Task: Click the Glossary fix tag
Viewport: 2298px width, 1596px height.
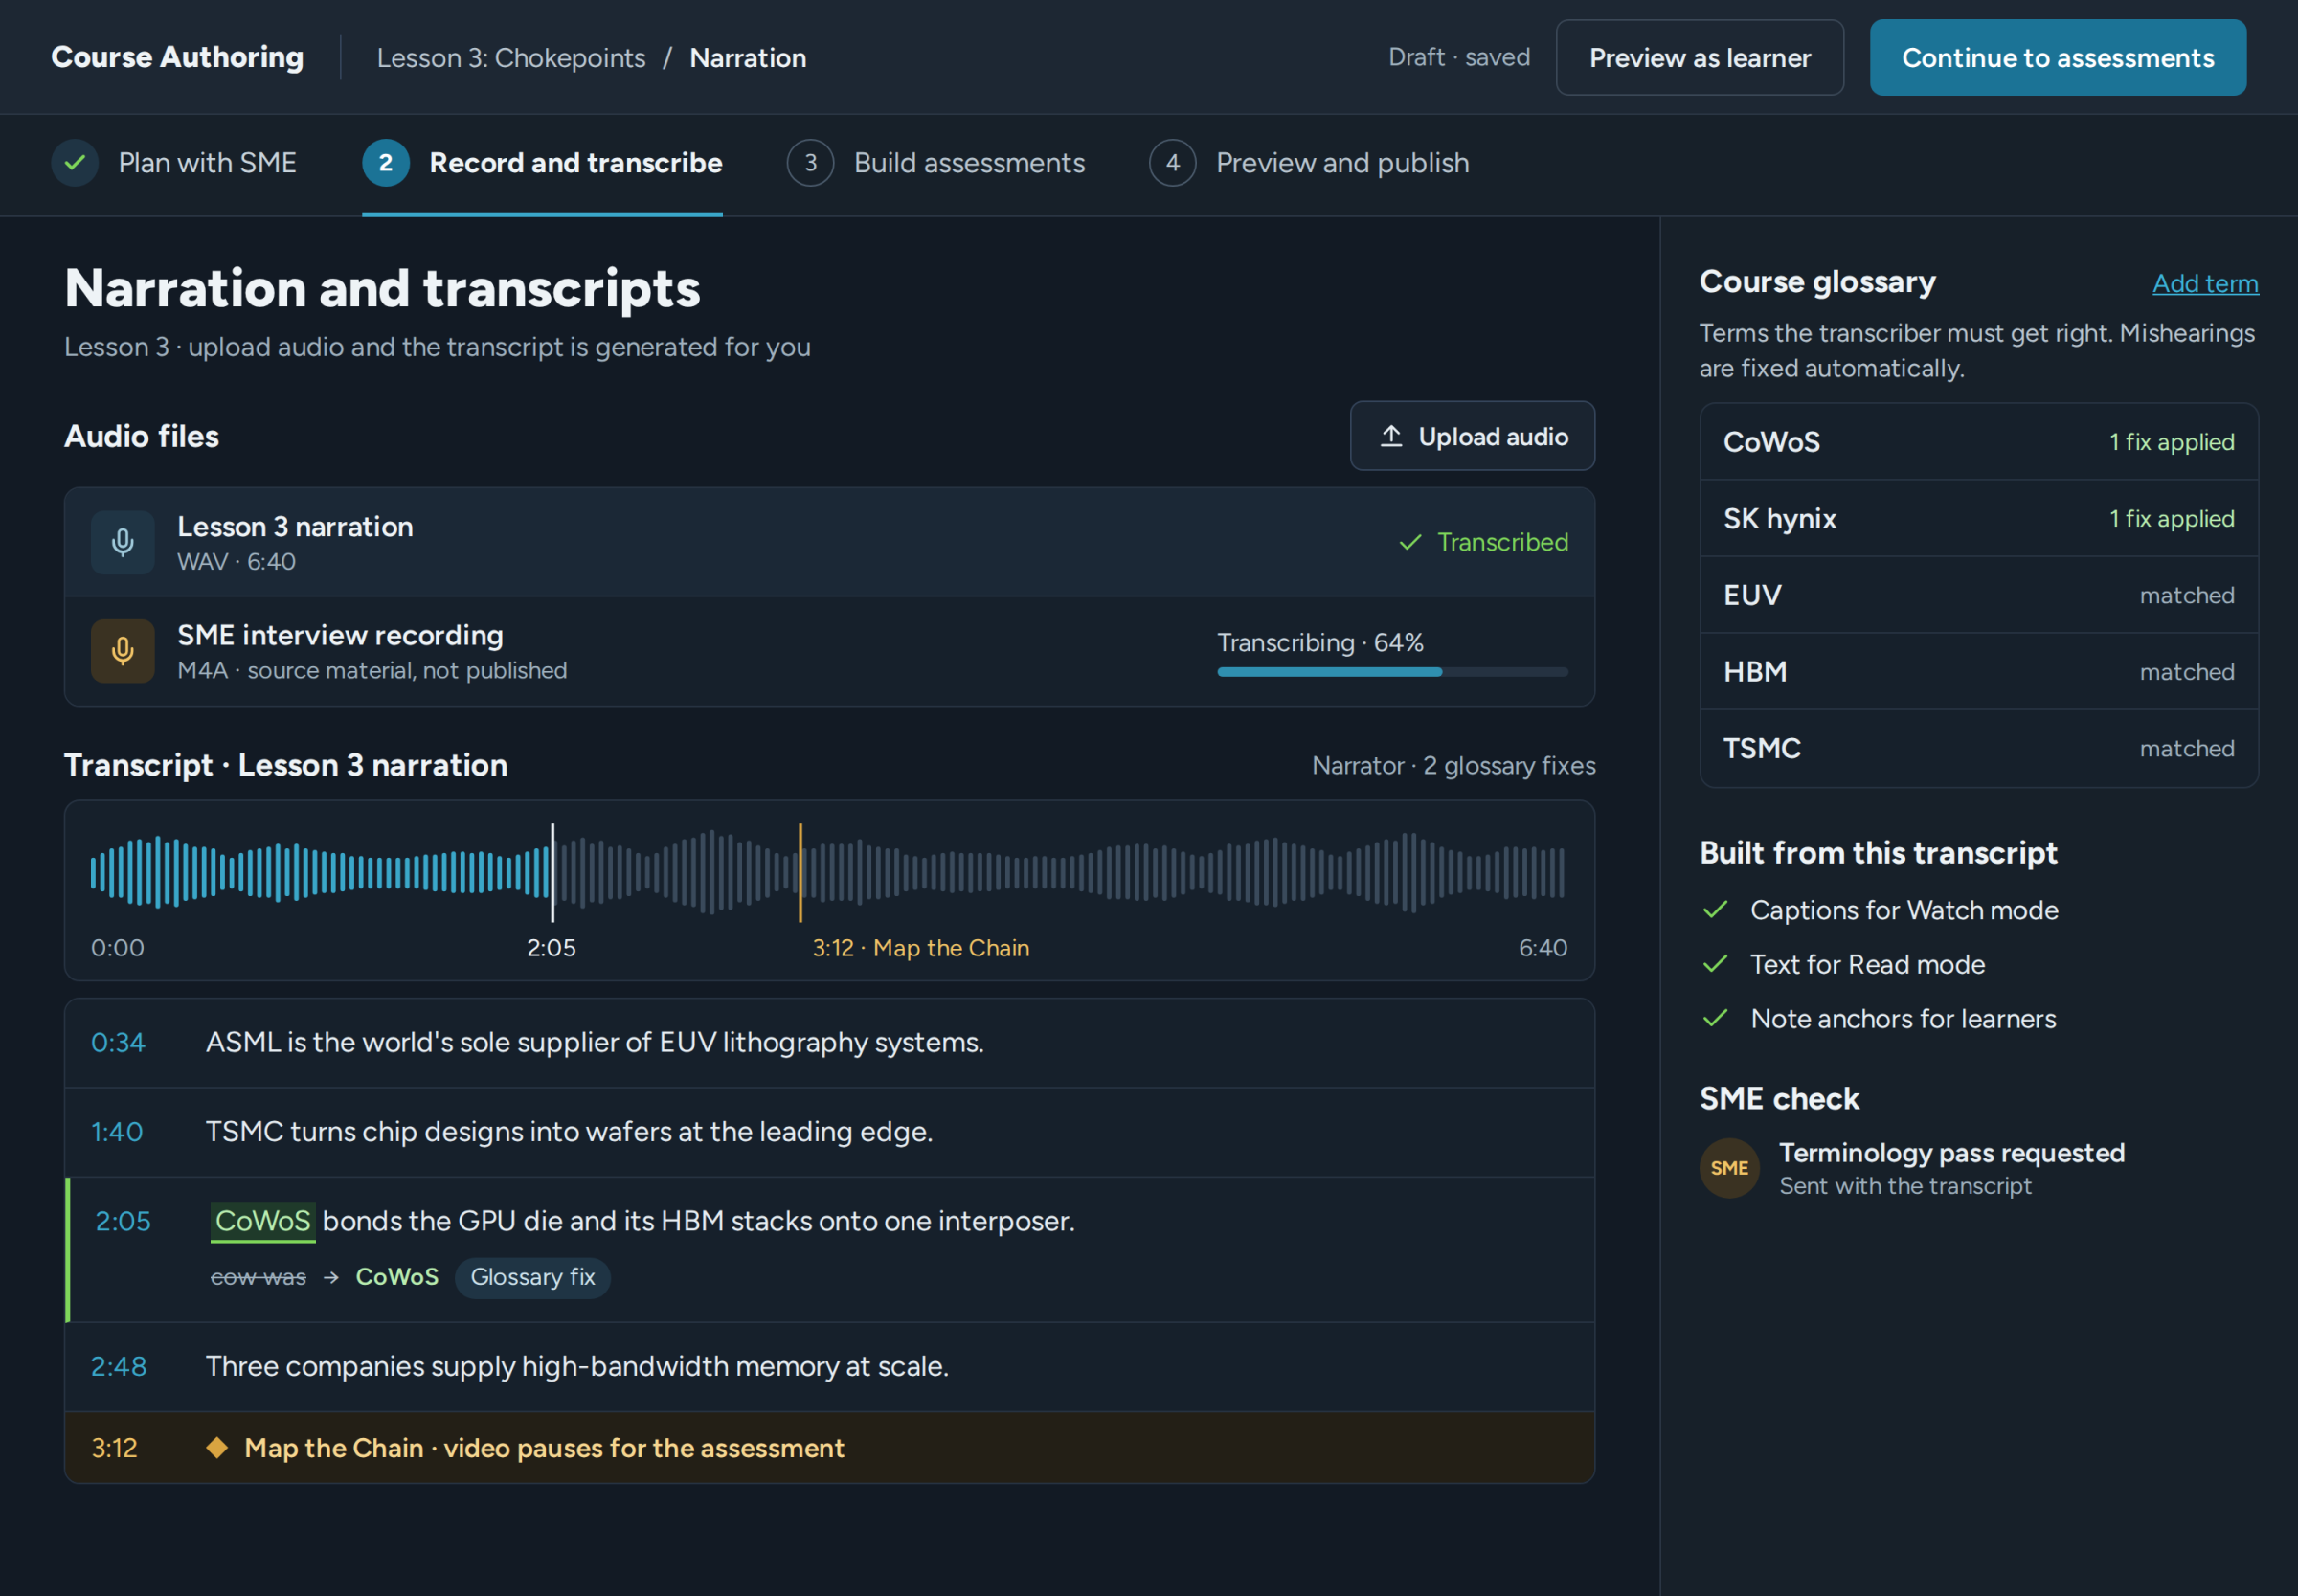Action: [532, 1278]
